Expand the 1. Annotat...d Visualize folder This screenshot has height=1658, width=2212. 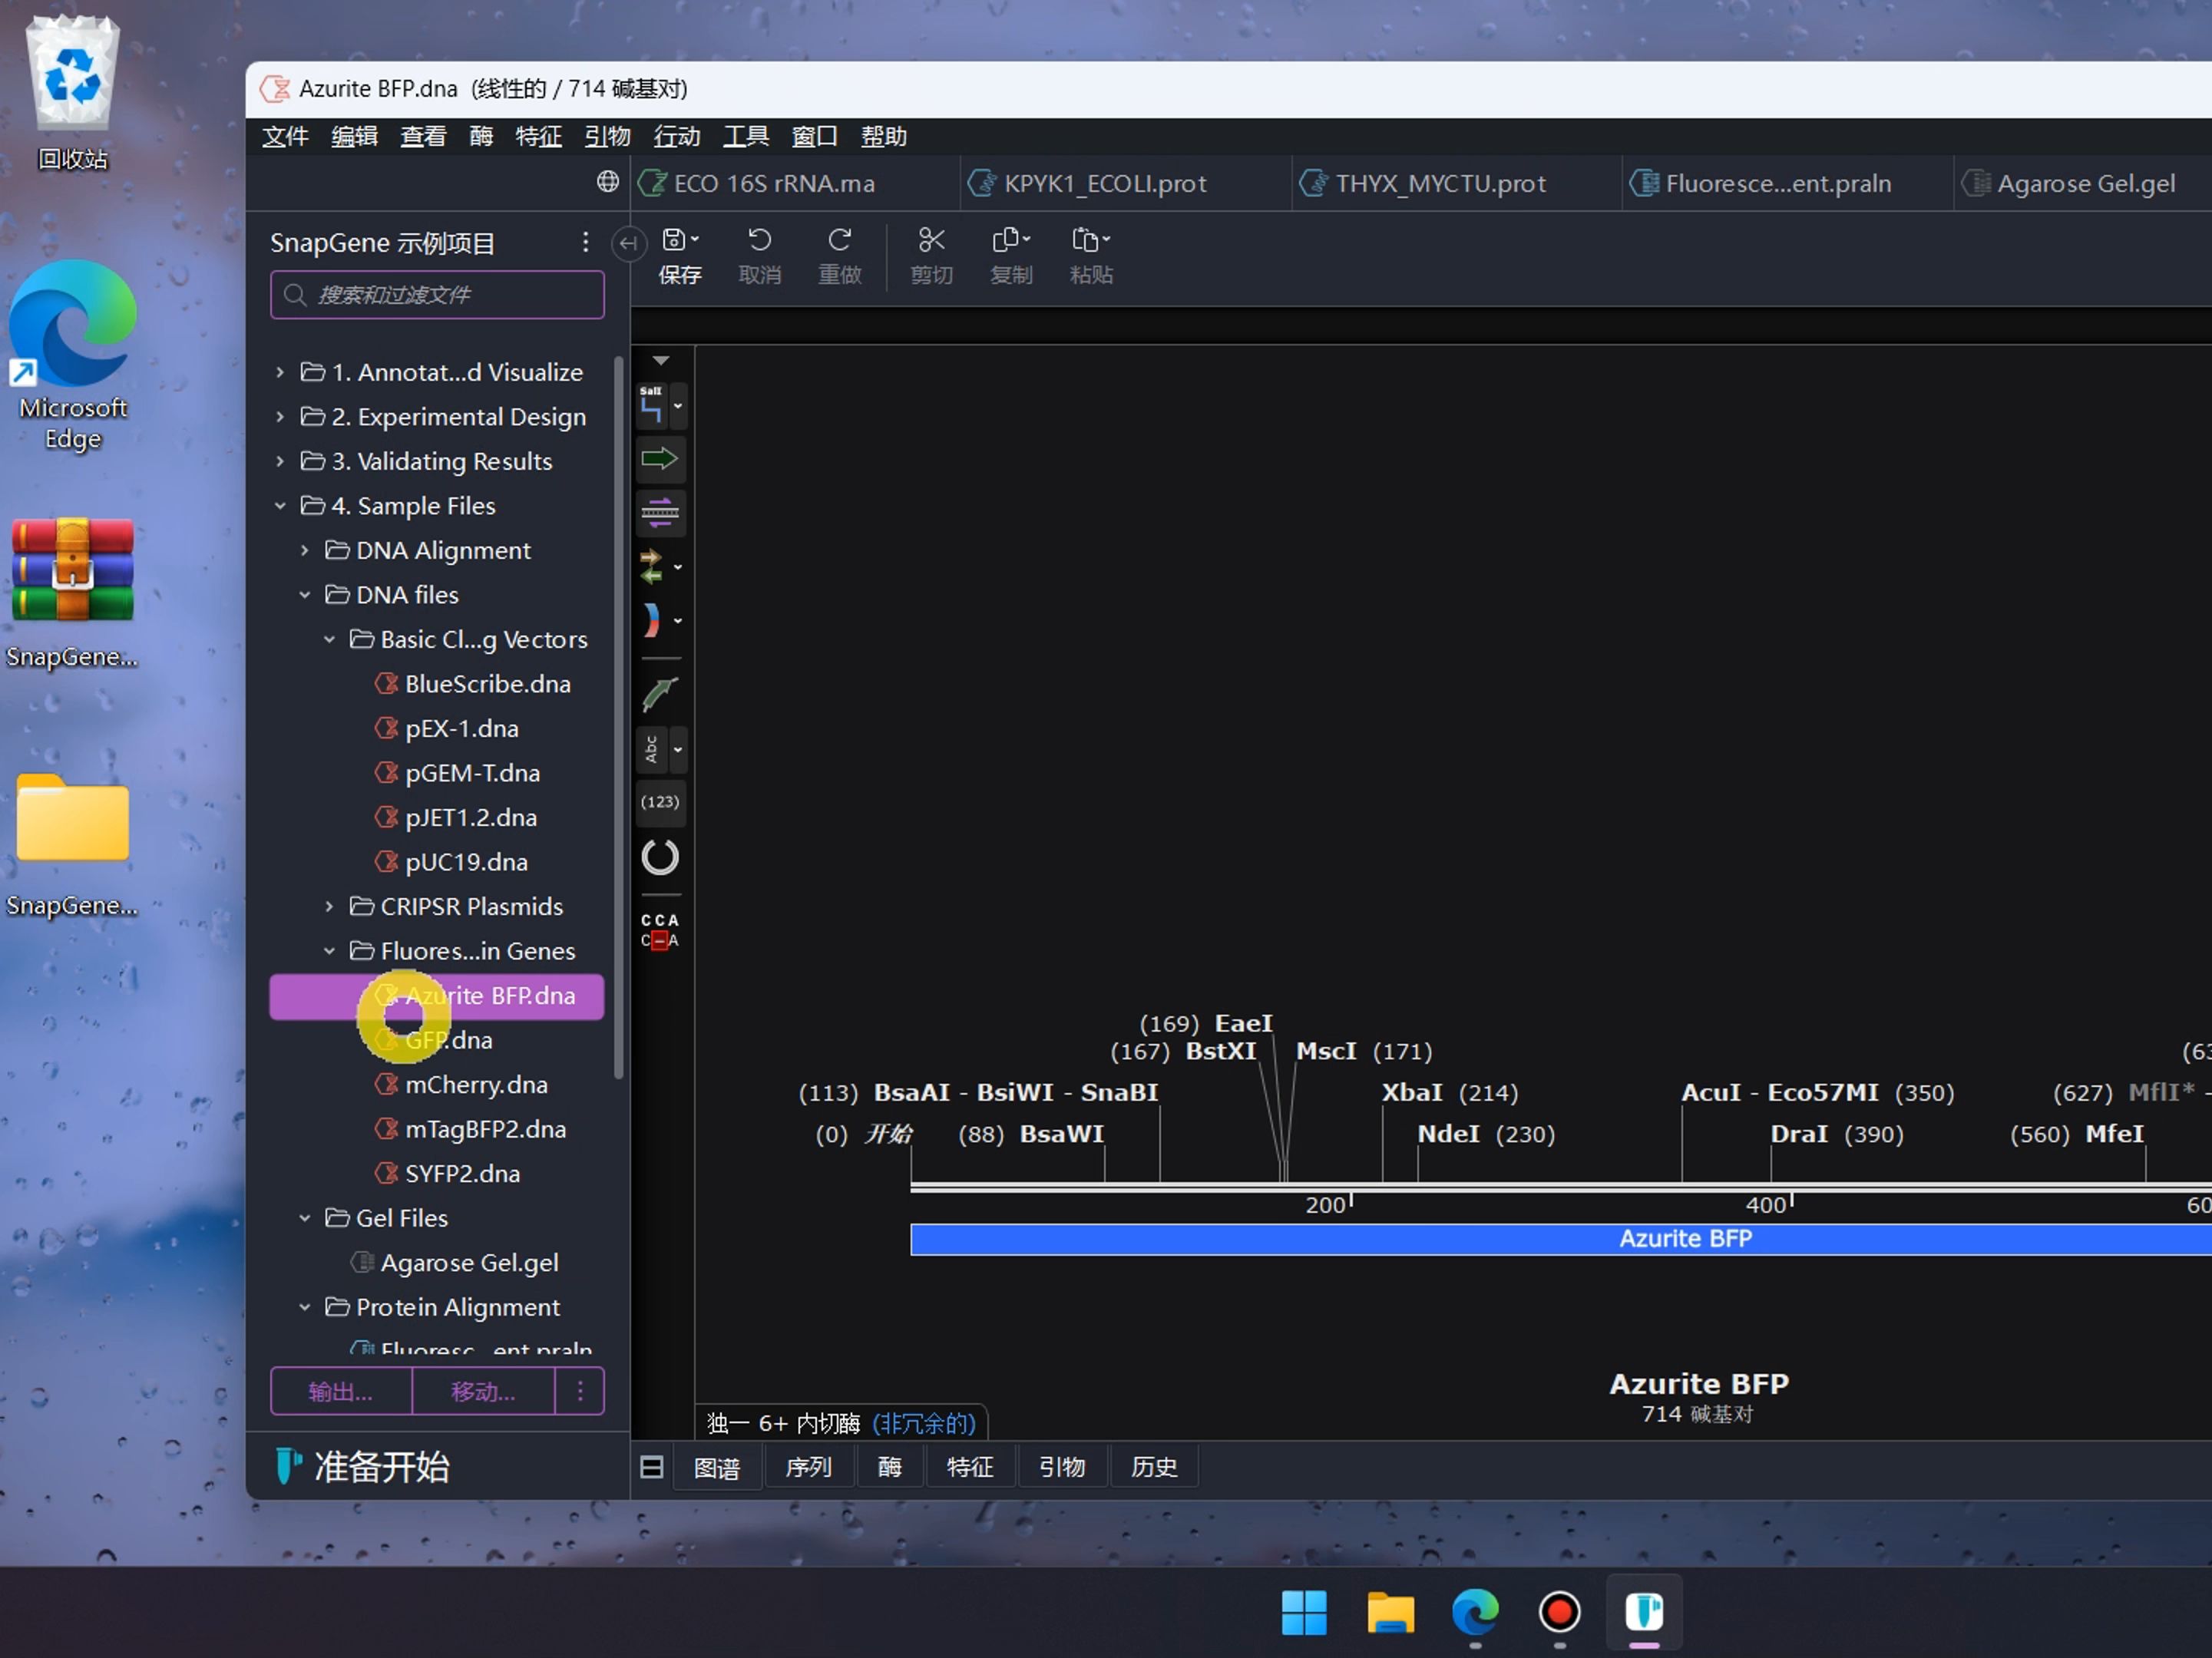point(280,372)
